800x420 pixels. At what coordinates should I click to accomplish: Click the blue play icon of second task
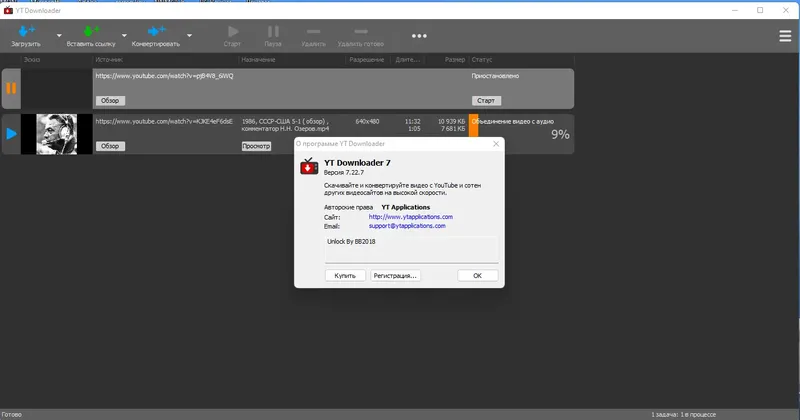(11, 134)
